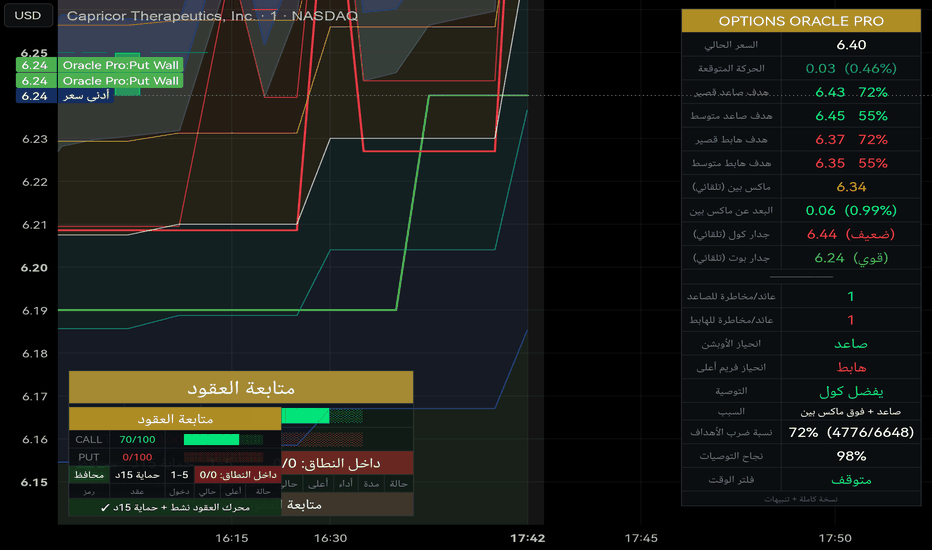This screenshot has width=932, height=550.
Task: Click the call wall value 6.44 (ضعيف)
Action: click(x=851, y=234)
